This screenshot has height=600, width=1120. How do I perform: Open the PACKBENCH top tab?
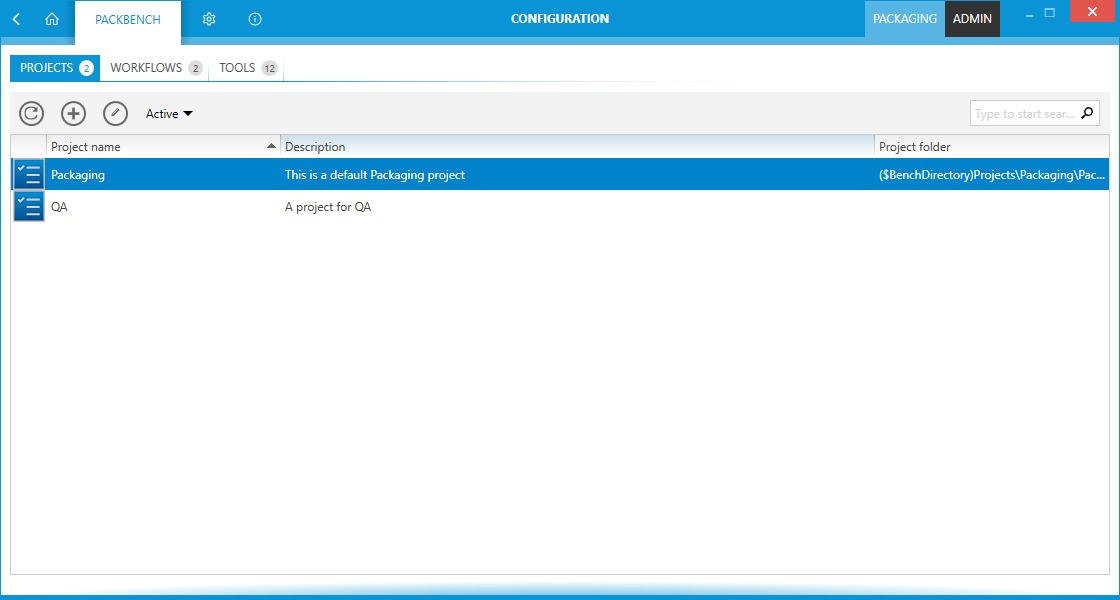pyautogui.click(x=127, y=19)
